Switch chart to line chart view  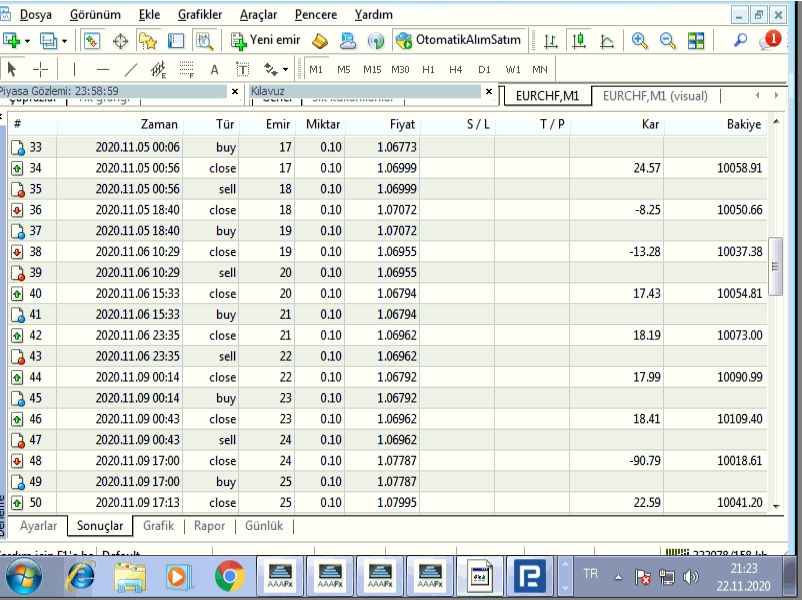[607, 41]
